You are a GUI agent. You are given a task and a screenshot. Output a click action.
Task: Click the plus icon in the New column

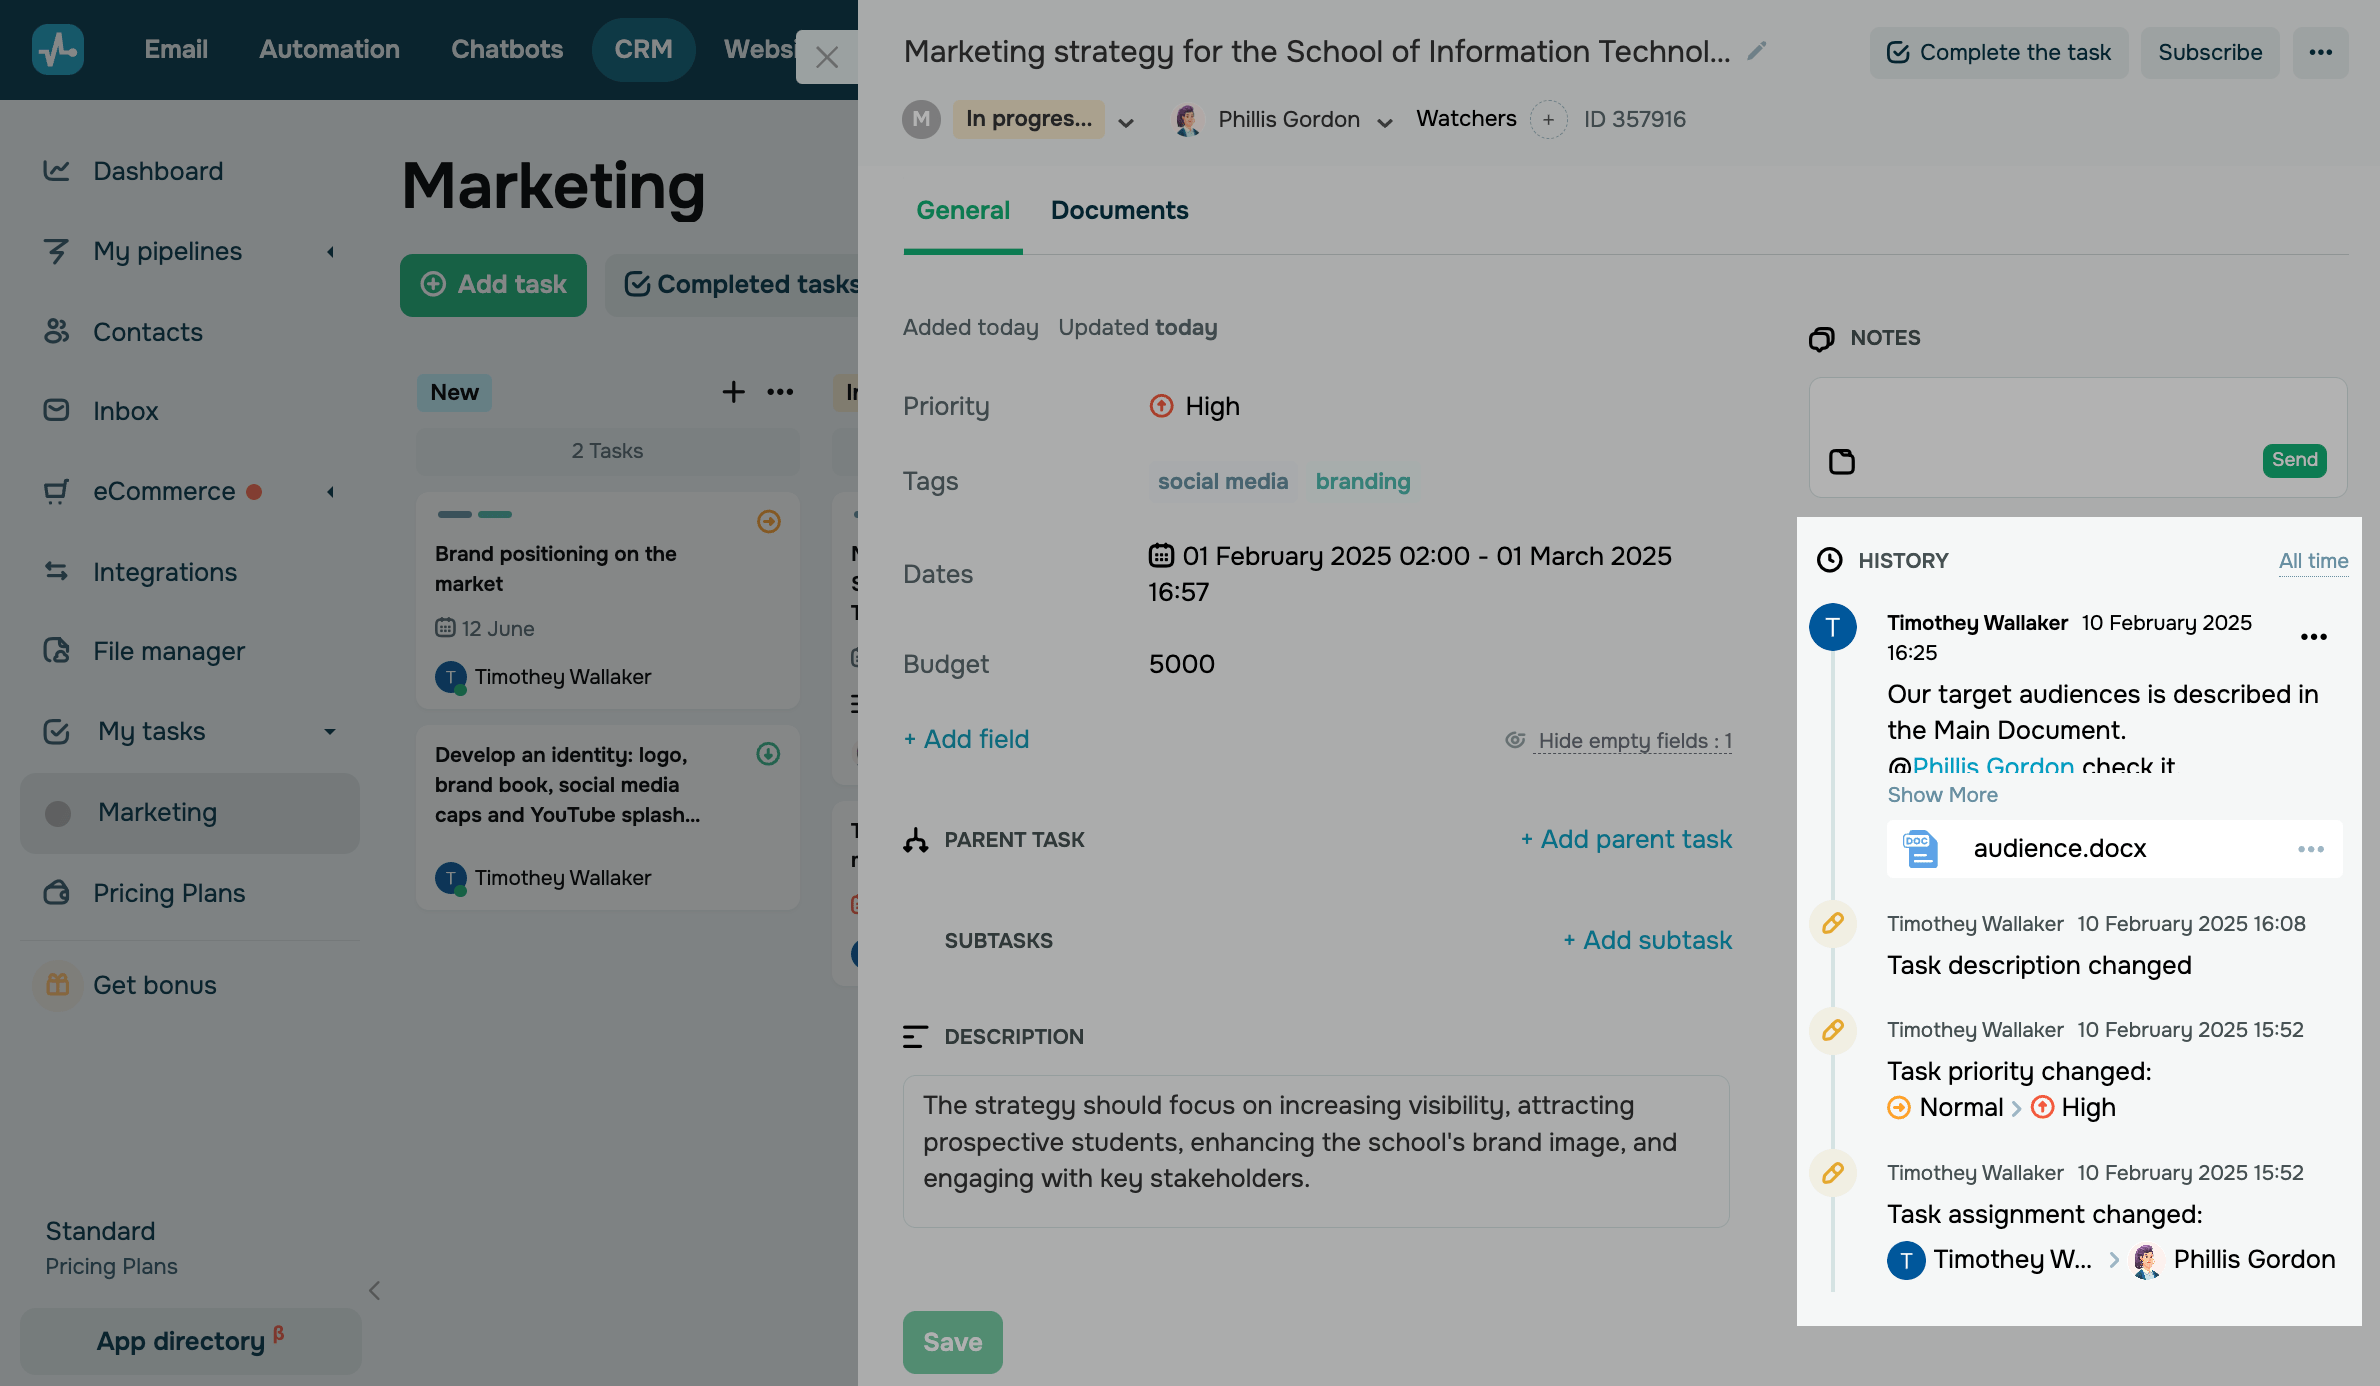click(733, 392)
